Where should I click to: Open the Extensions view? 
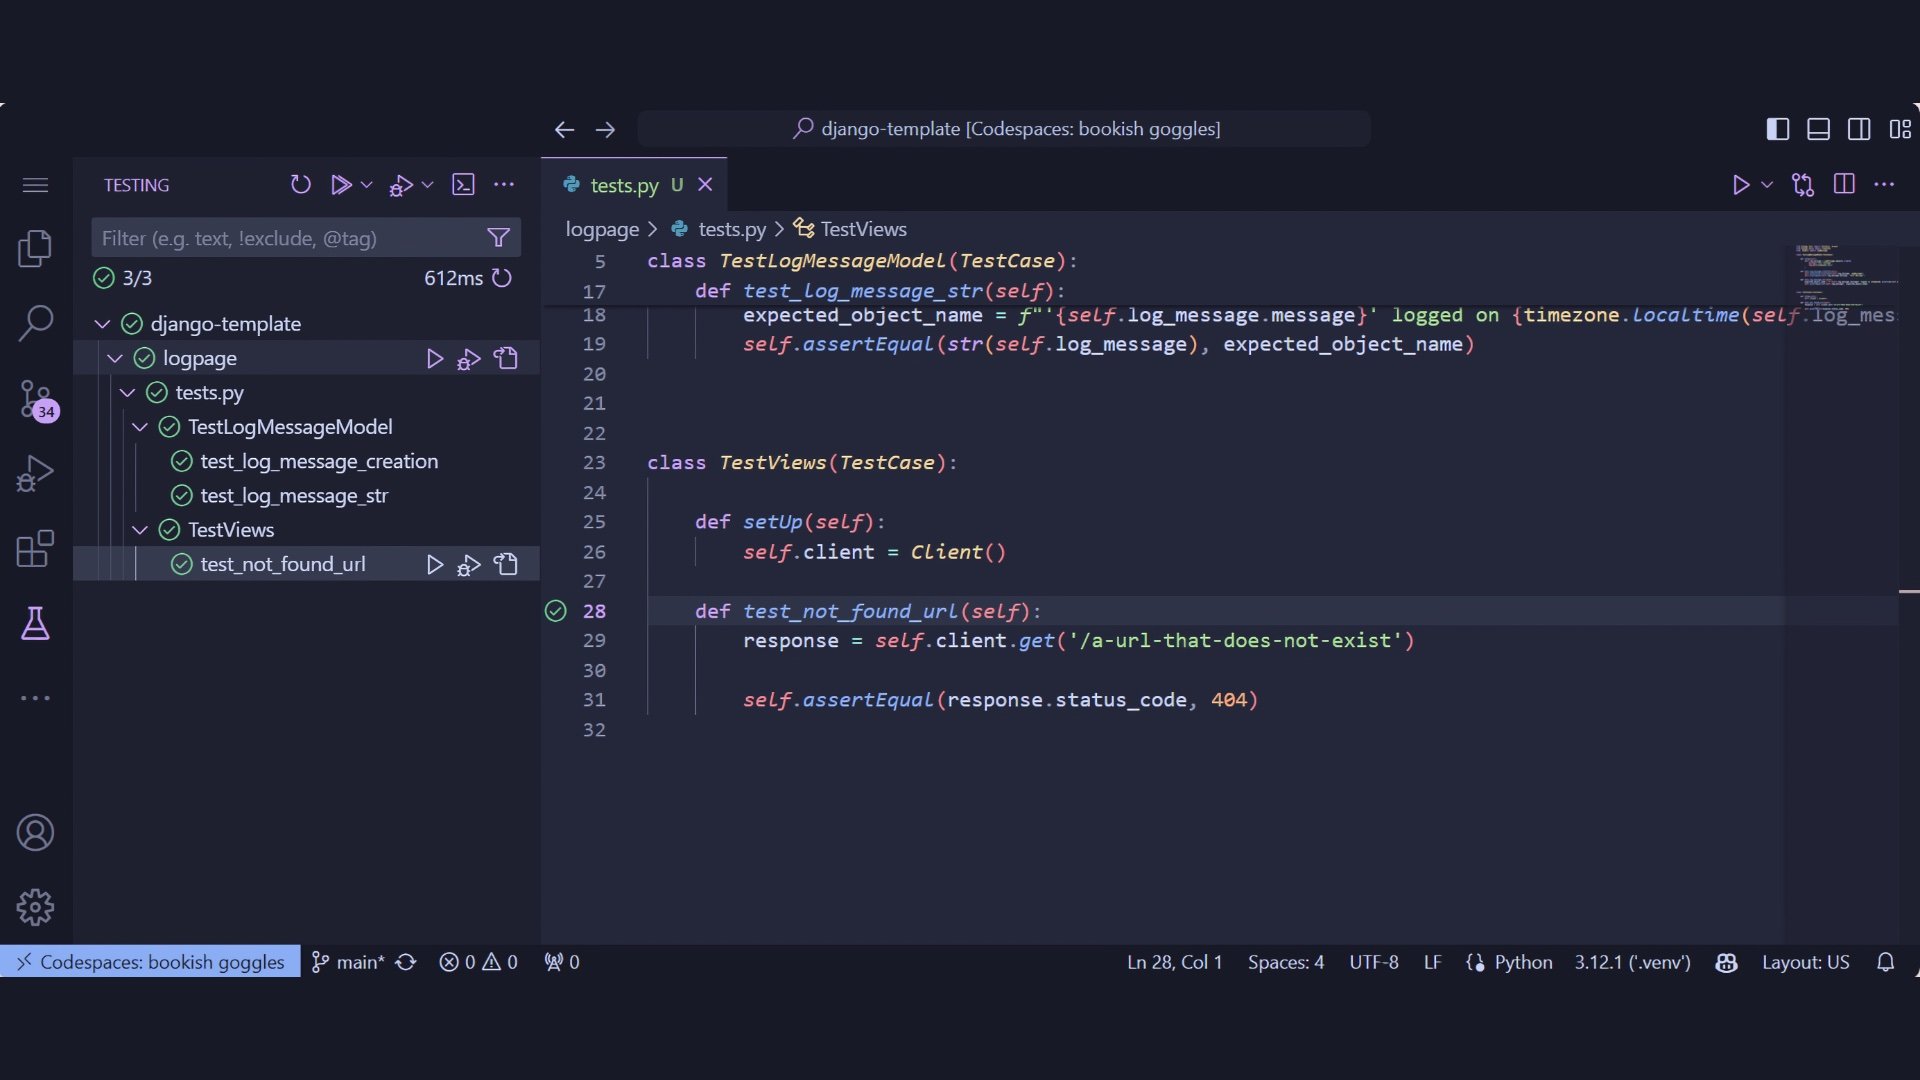coord(35,549)
